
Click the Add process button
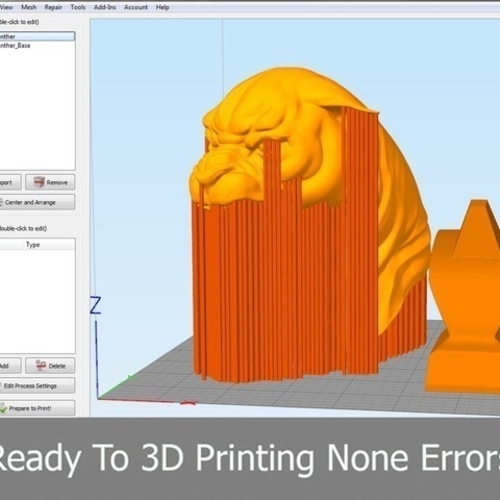[11, 366]
